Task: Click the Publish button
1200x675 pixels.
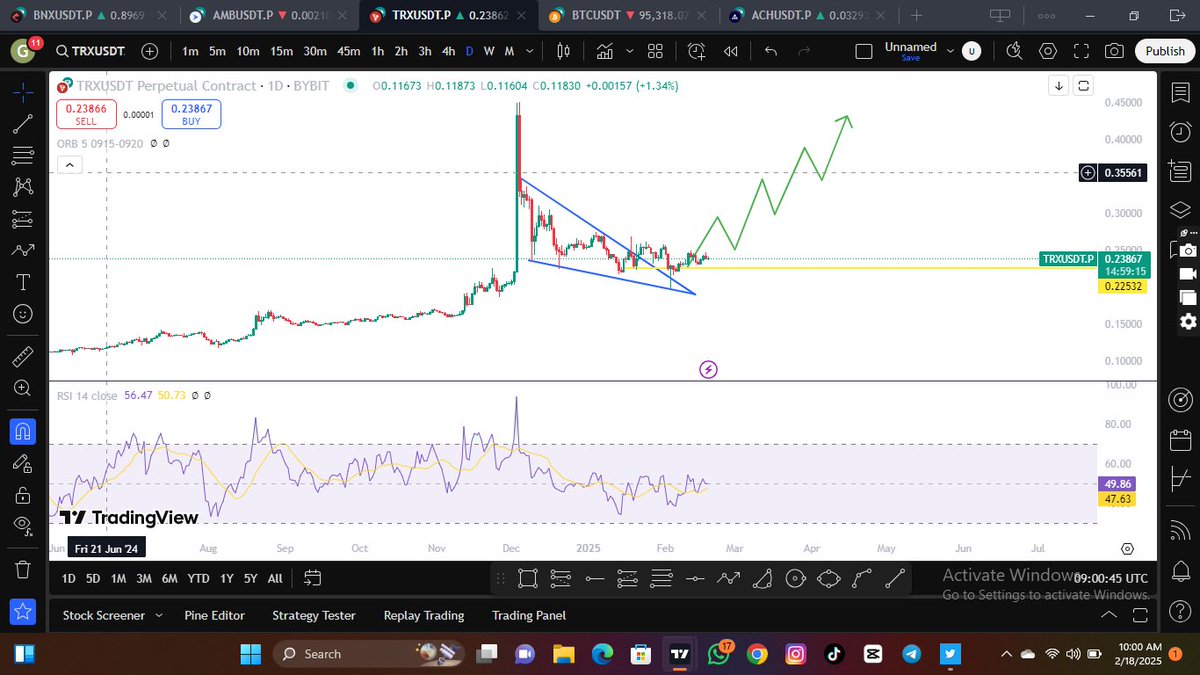Action: coord(1165,52)
